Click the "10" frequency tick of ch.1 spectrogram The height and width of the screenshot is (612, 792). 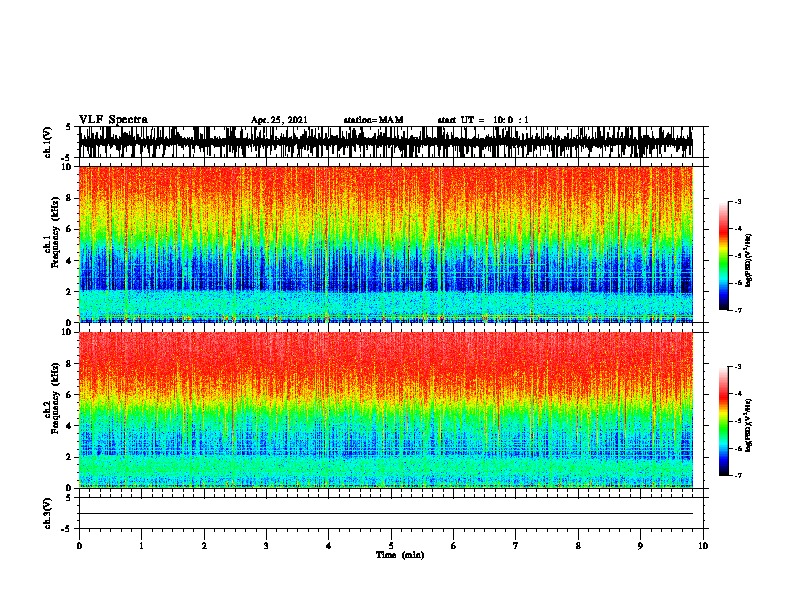click(x=67, y=167)
